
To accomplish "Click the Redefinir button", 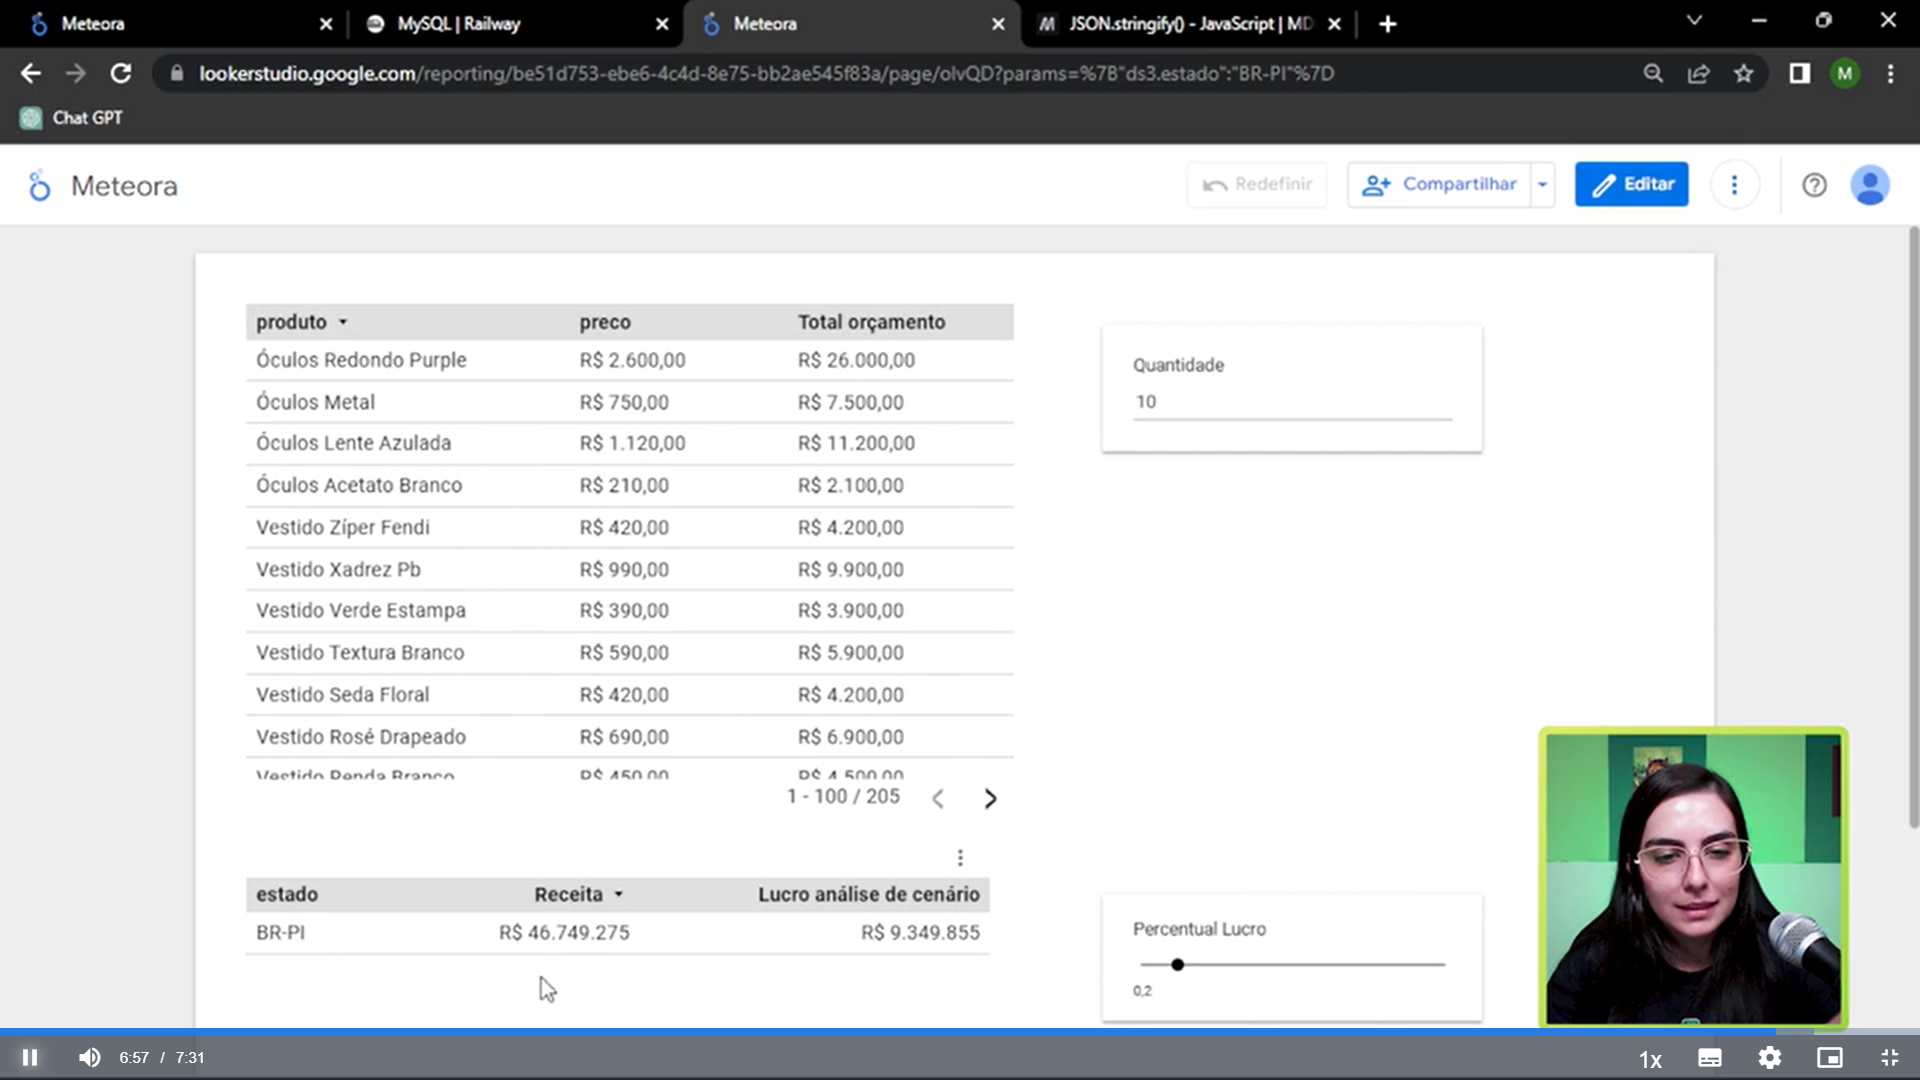I will pos(1257,184).
